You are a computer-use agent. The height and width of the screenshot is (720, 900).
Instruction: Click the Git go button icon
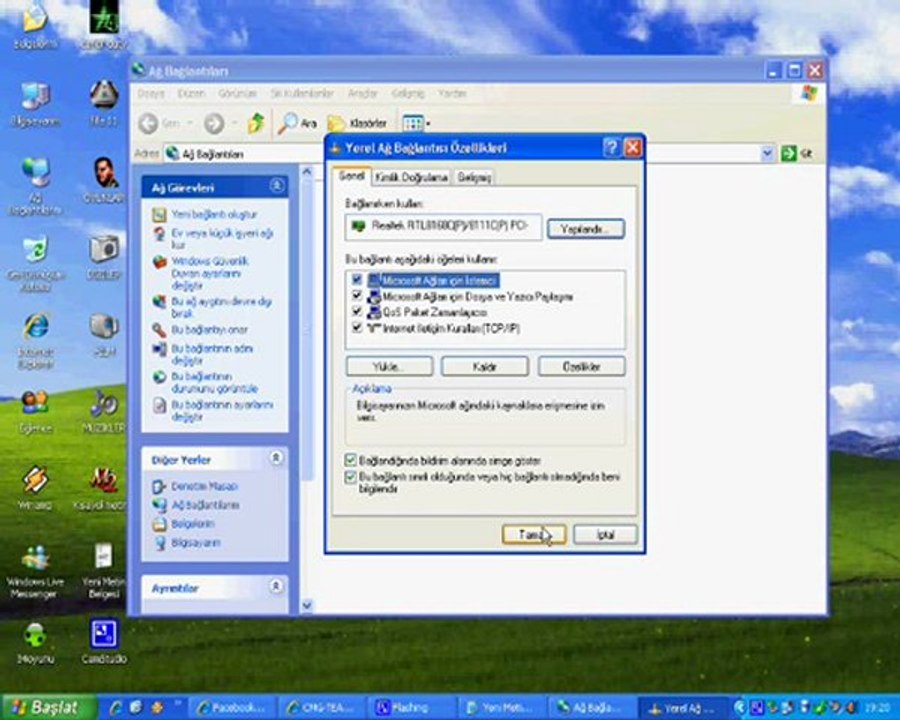click(x=789, y=153)
